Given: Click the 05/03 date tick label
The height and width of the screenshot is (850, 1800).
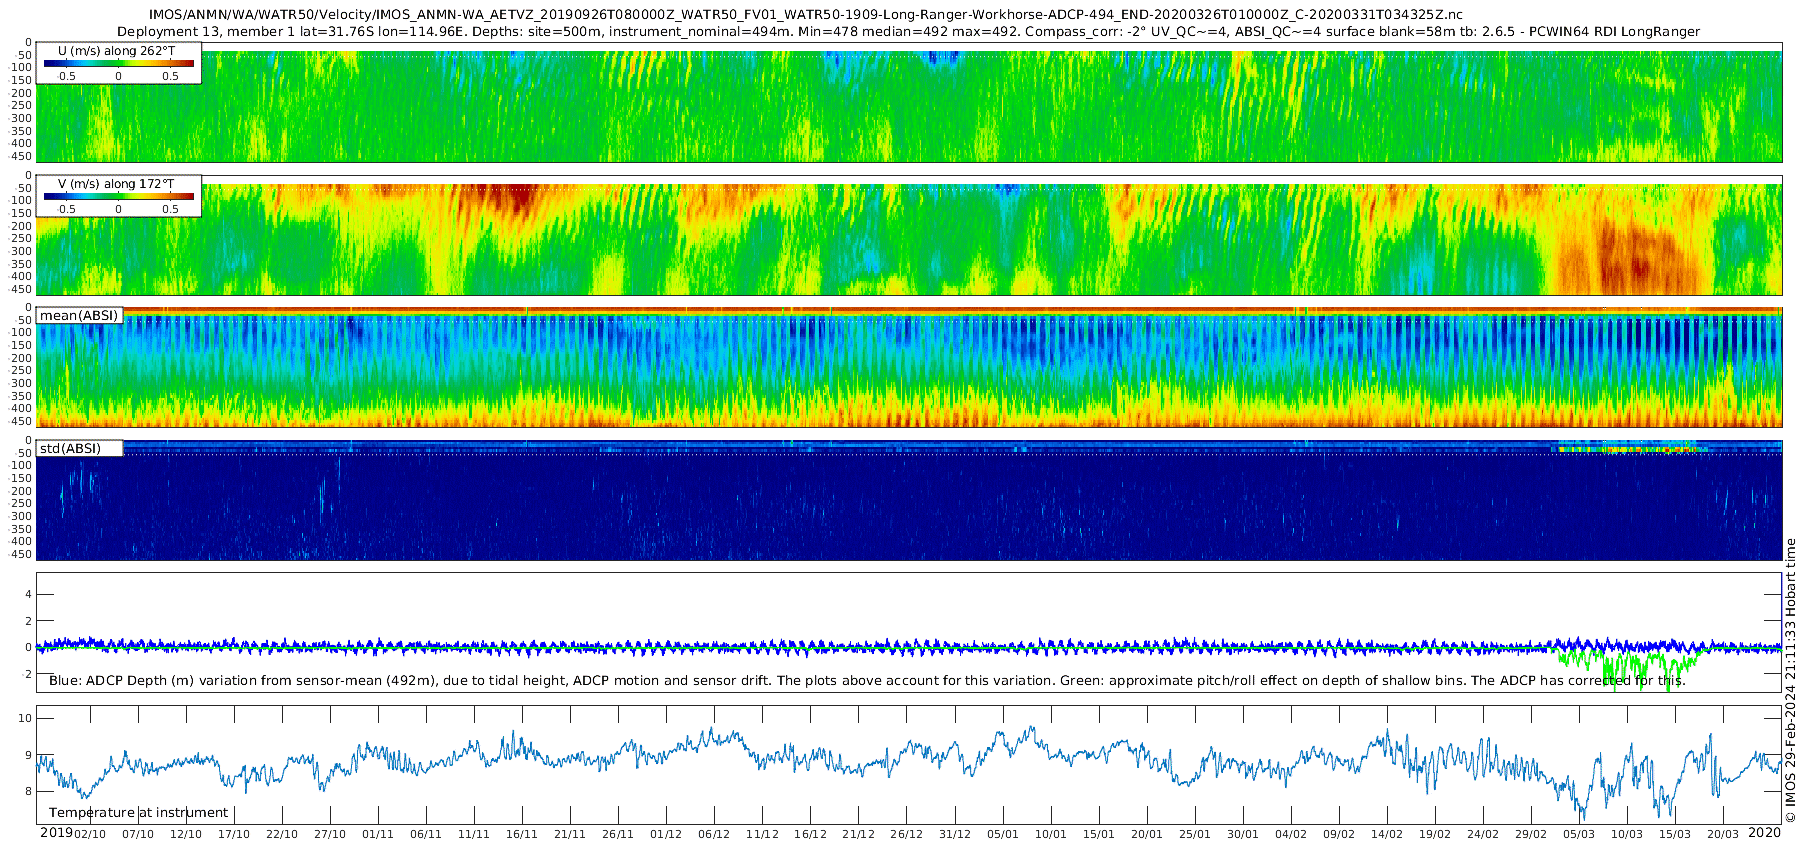Looking at the screenshot, I should 1579,834.
